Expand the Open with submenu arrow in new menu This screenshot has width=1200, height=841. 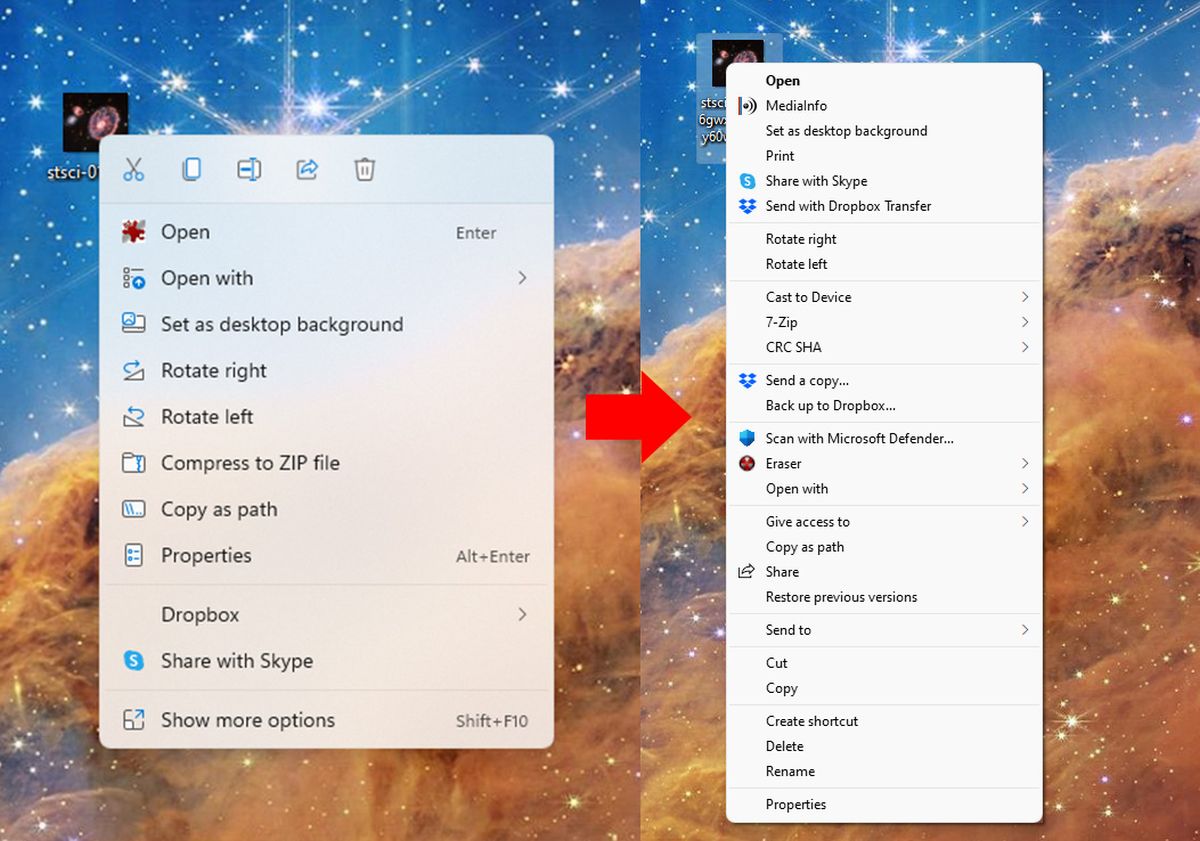coord(522,278)
